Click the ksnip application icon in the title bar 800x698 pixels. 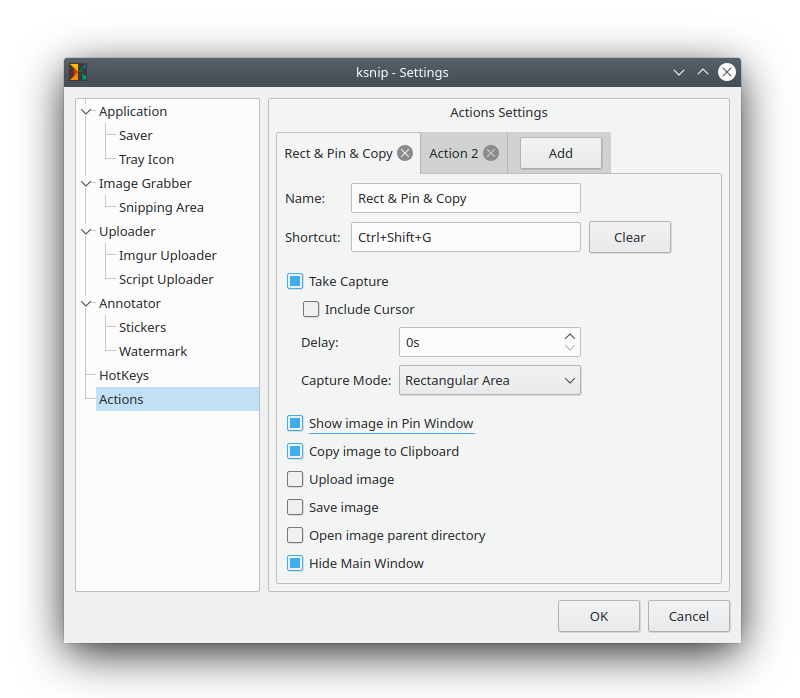pos(78,72)
